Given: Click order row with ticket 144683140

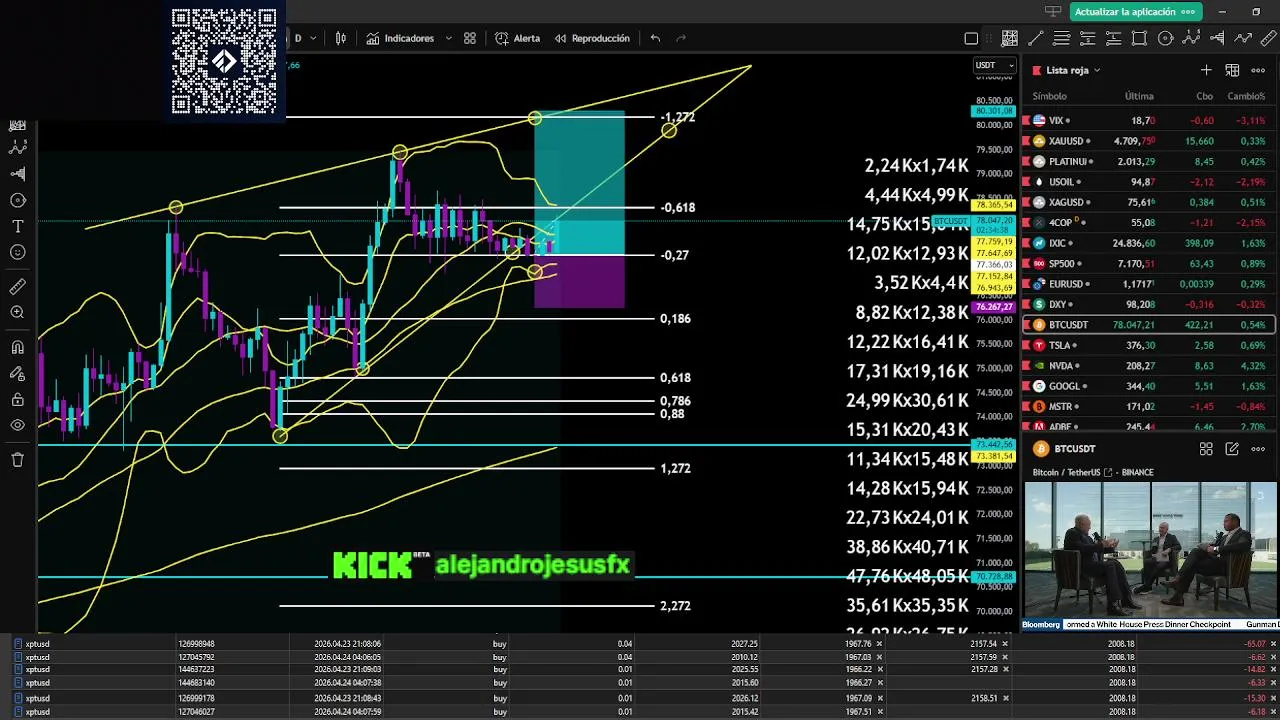Looking at the screenshot, I should point(640,683).
